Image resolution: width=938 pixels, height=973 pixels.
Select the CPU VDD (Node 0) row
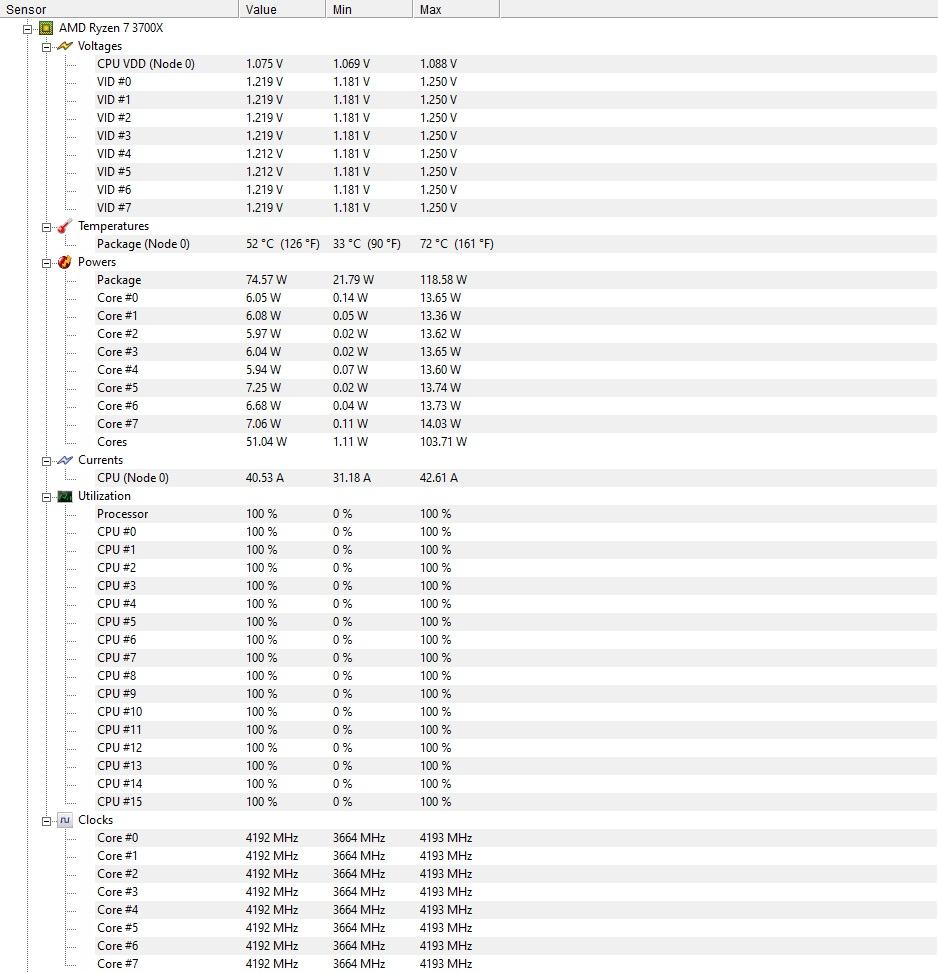[x=515, y=64]
